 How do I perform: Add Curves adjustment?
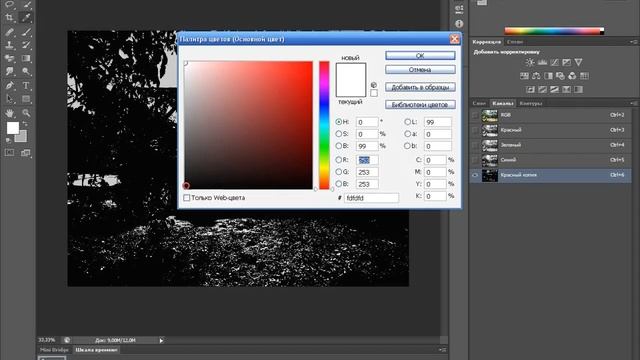554,62
